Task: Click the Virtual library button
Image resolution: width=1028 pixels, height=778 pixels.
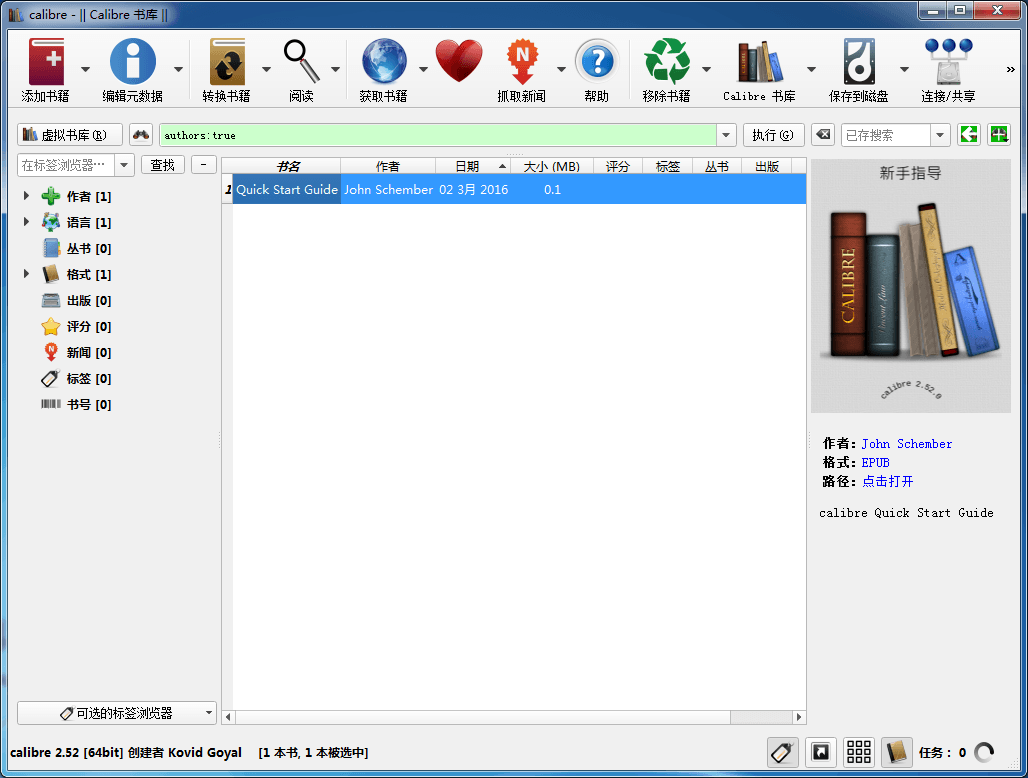Action: 69,135
